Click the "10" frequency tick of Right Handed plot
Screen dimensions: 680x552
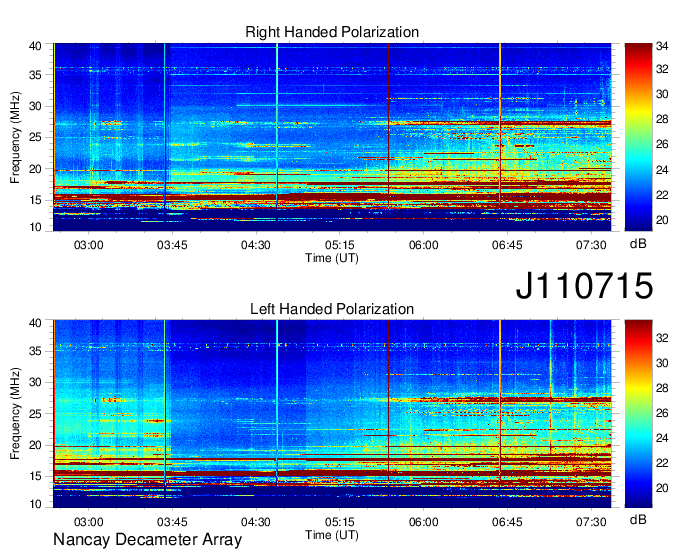click(x=35, y=227)
